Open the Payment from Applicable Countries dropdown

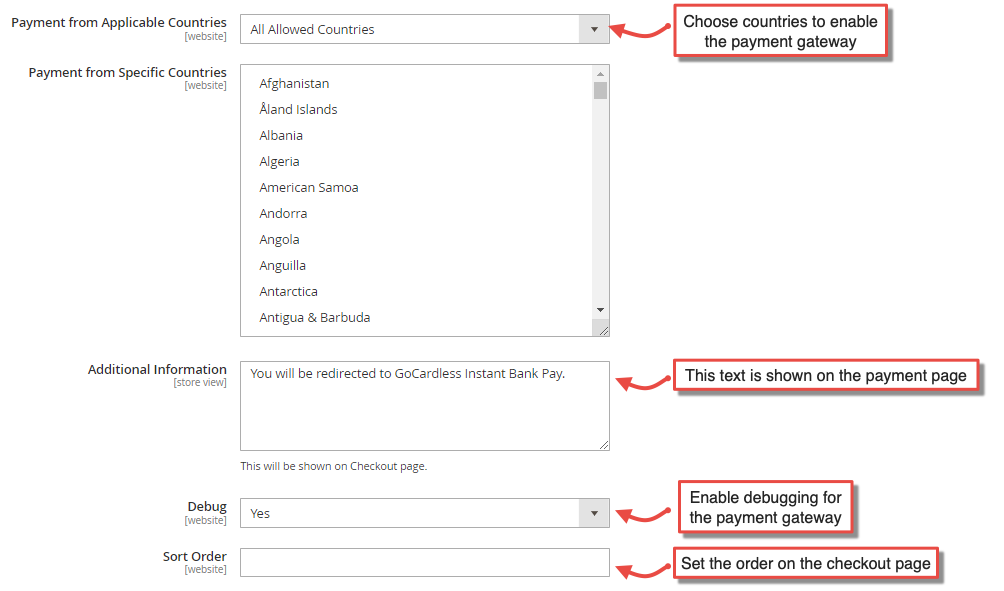(410, 29)
